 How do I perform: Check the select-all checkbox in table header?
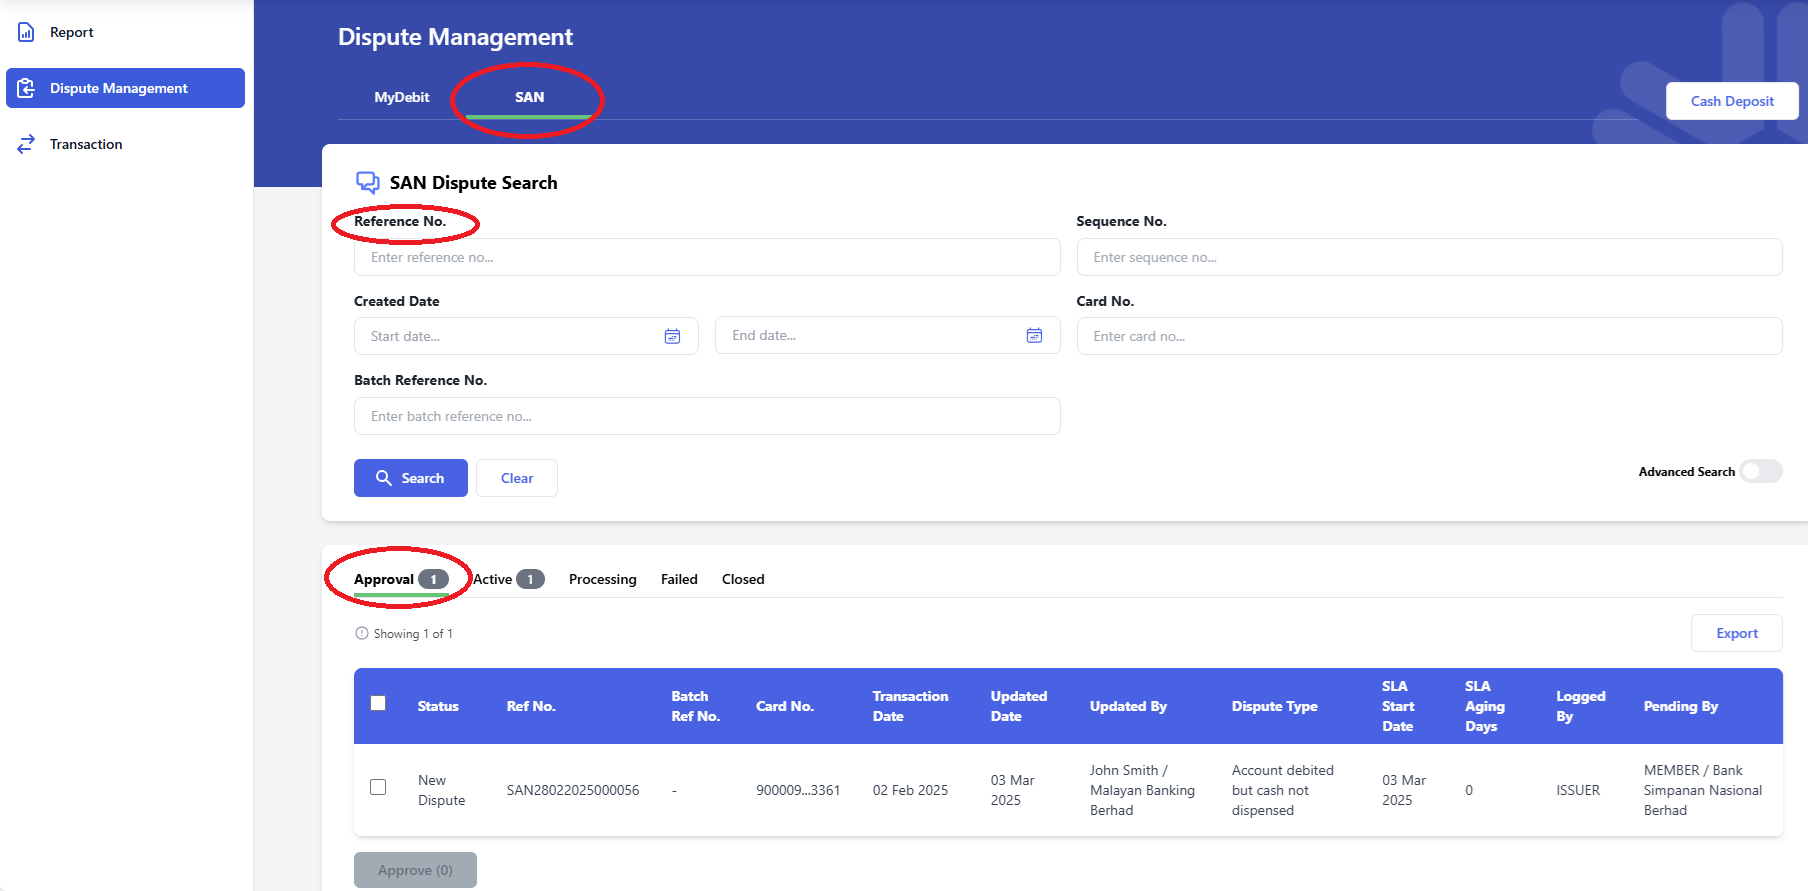click(378, 703)
